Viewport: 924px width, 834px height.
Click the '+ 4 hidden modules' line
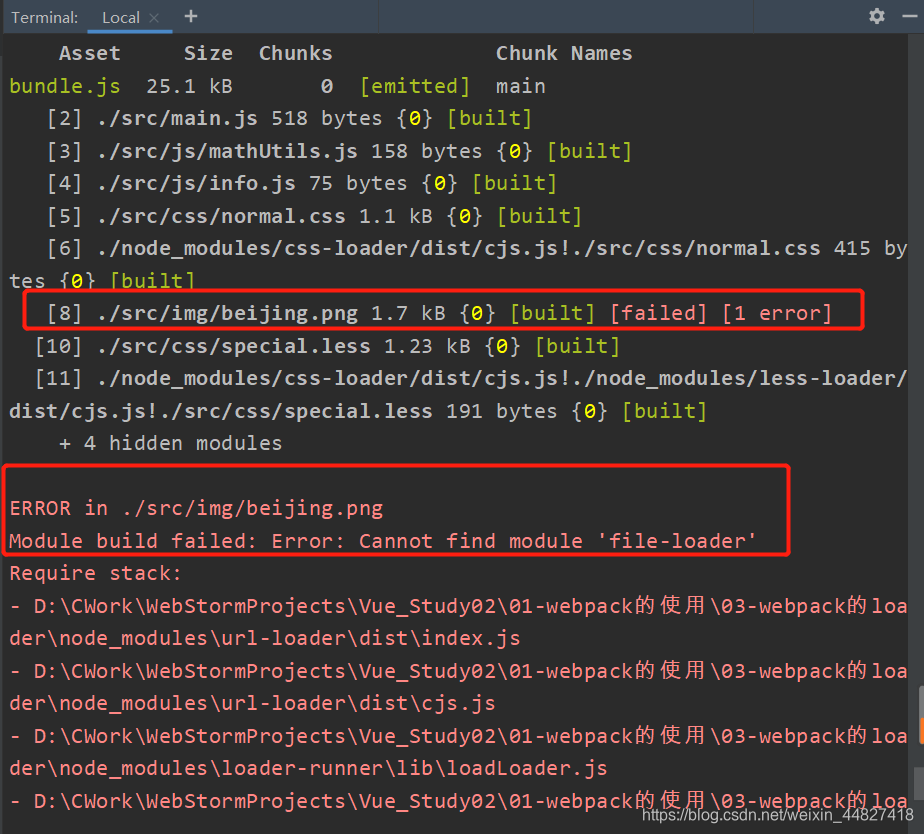tap(171, 443)
